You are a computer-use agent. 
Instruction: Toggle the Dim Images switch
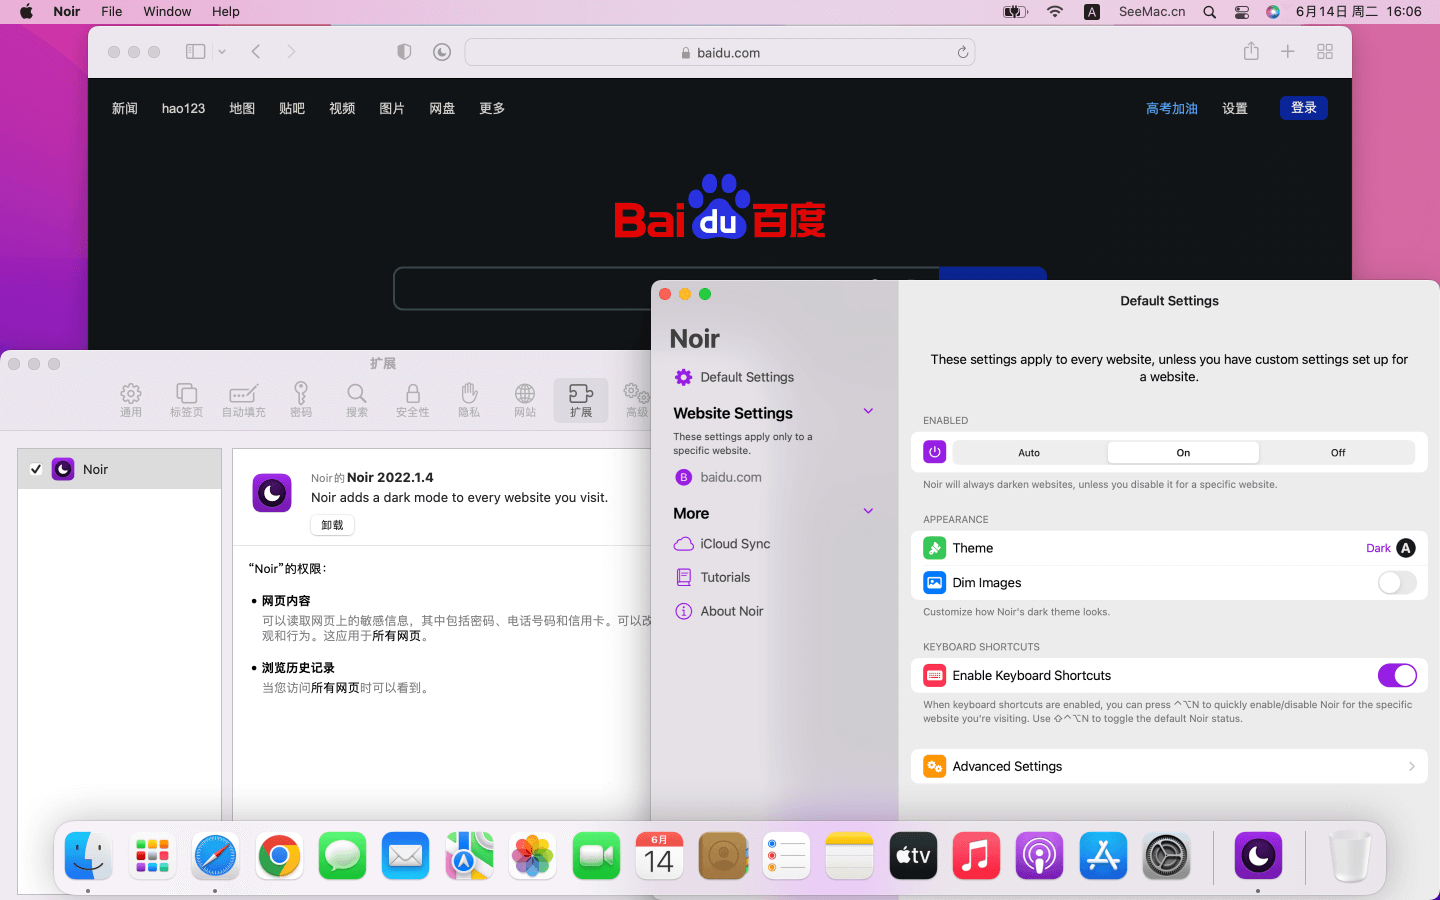1397,583
